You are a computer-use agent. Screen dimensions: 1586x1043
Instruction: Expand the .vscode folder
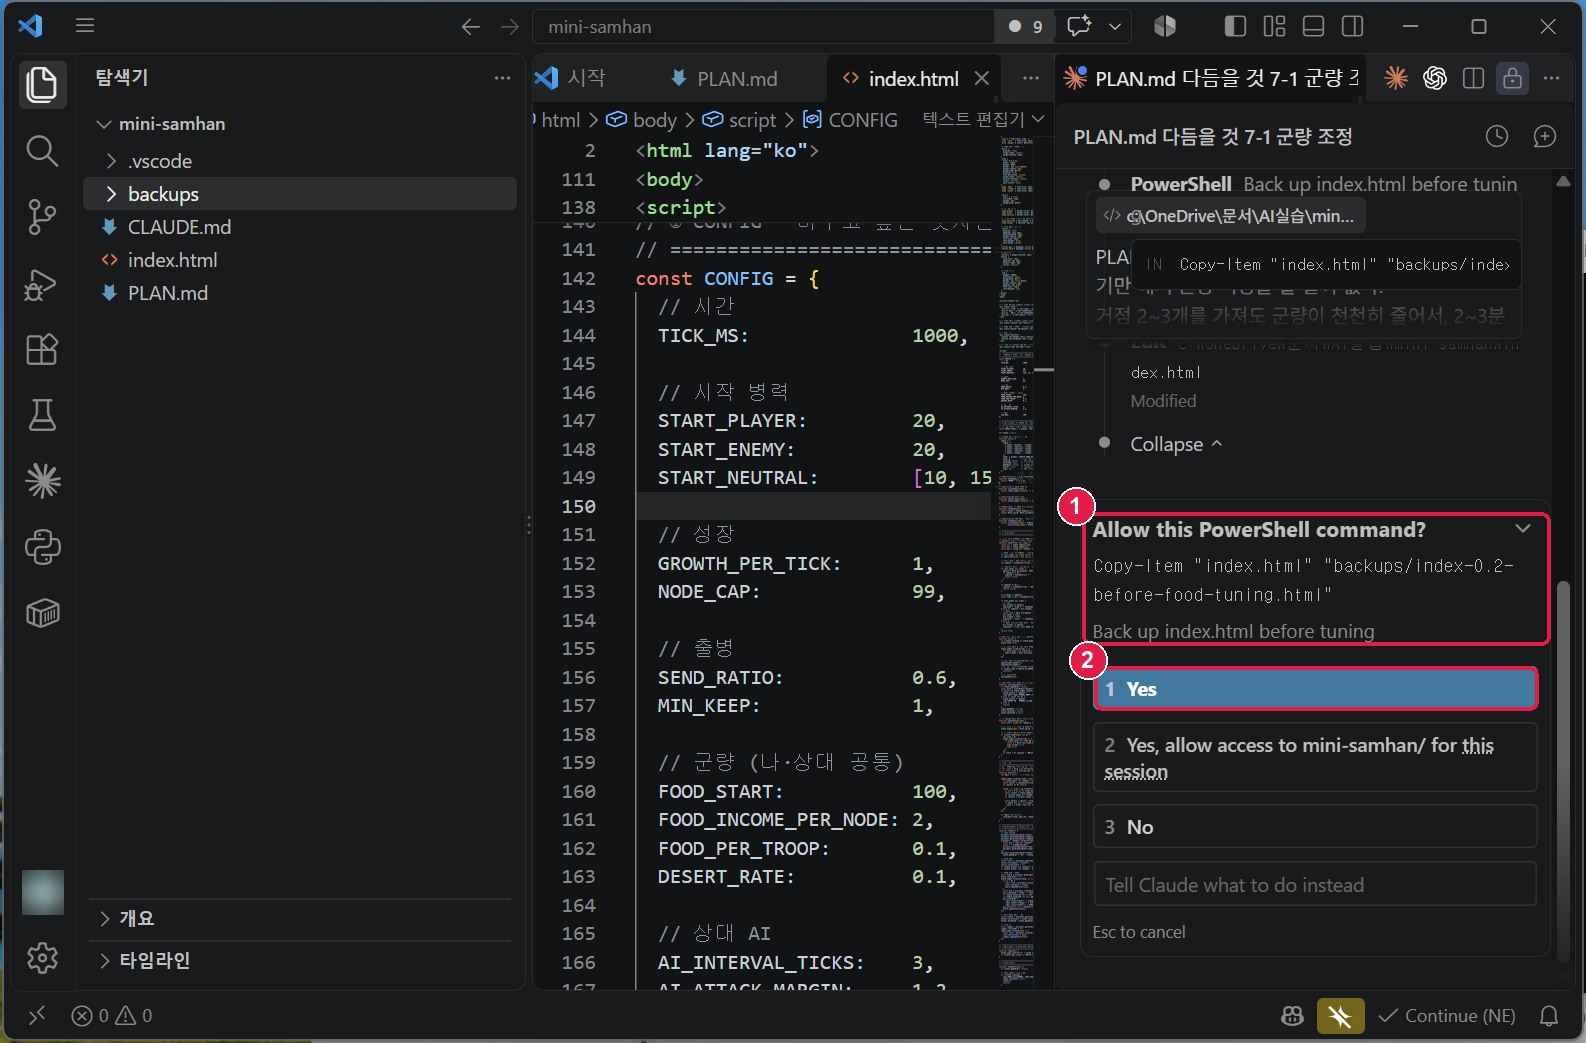click(111, 161)
